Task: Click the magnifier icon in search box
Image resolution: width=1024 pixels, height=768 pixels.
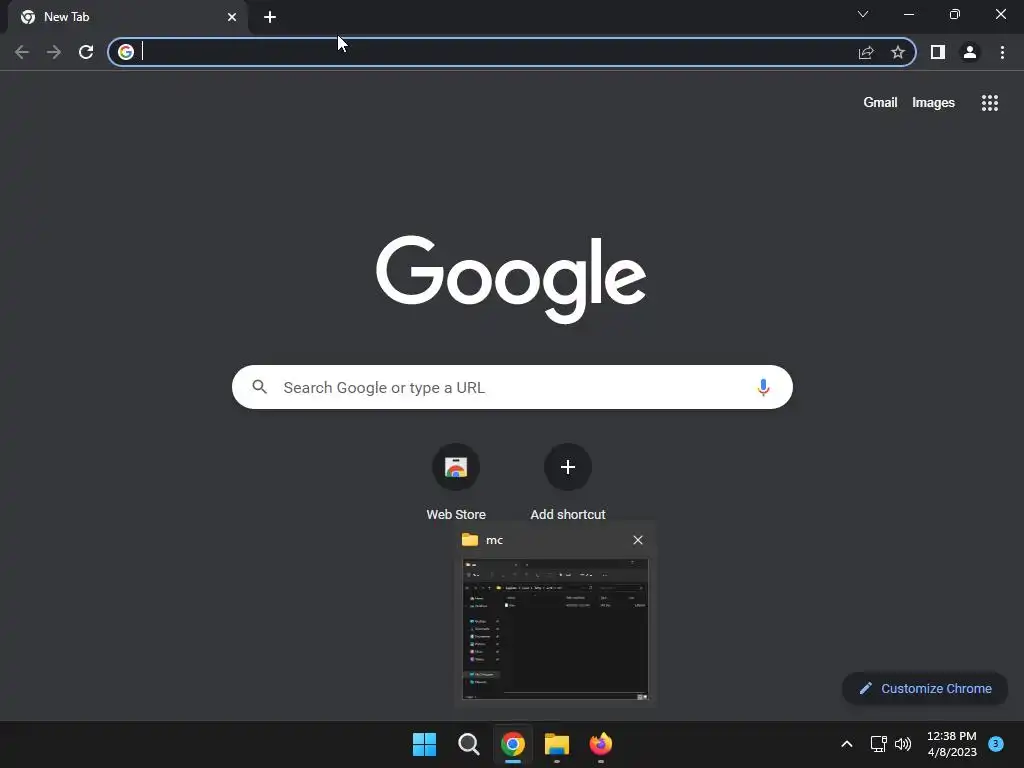Action: [x=259, y=387]
